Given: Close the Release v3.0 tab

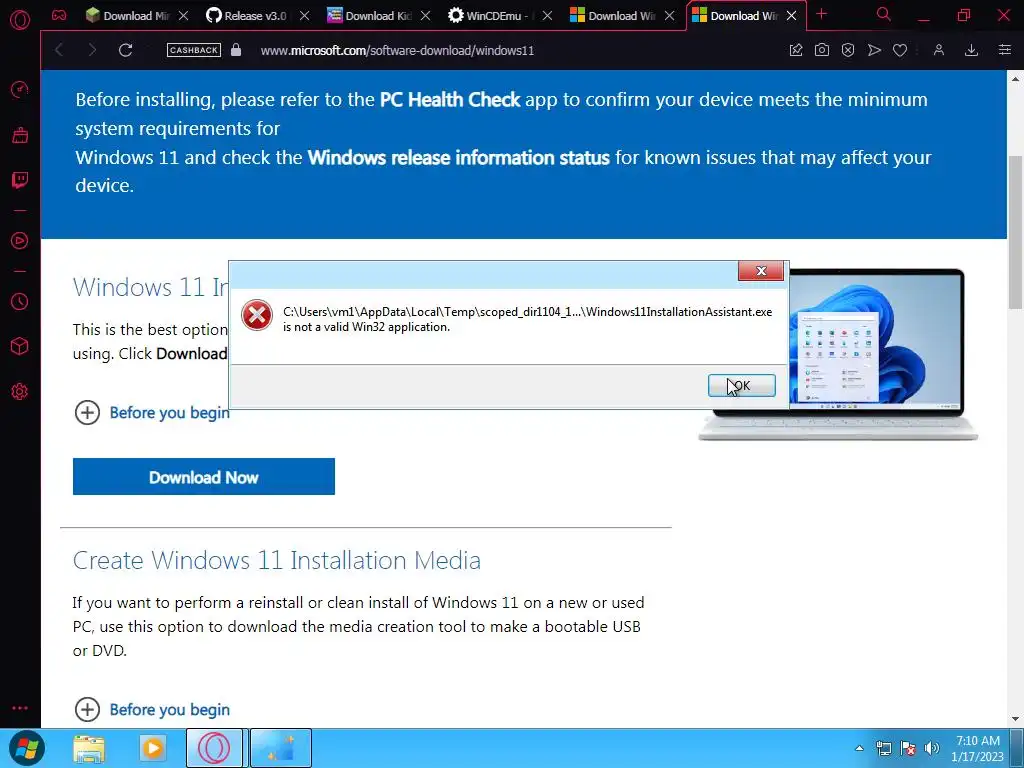Looking at the screenshot, I should (x=304, y=16).
